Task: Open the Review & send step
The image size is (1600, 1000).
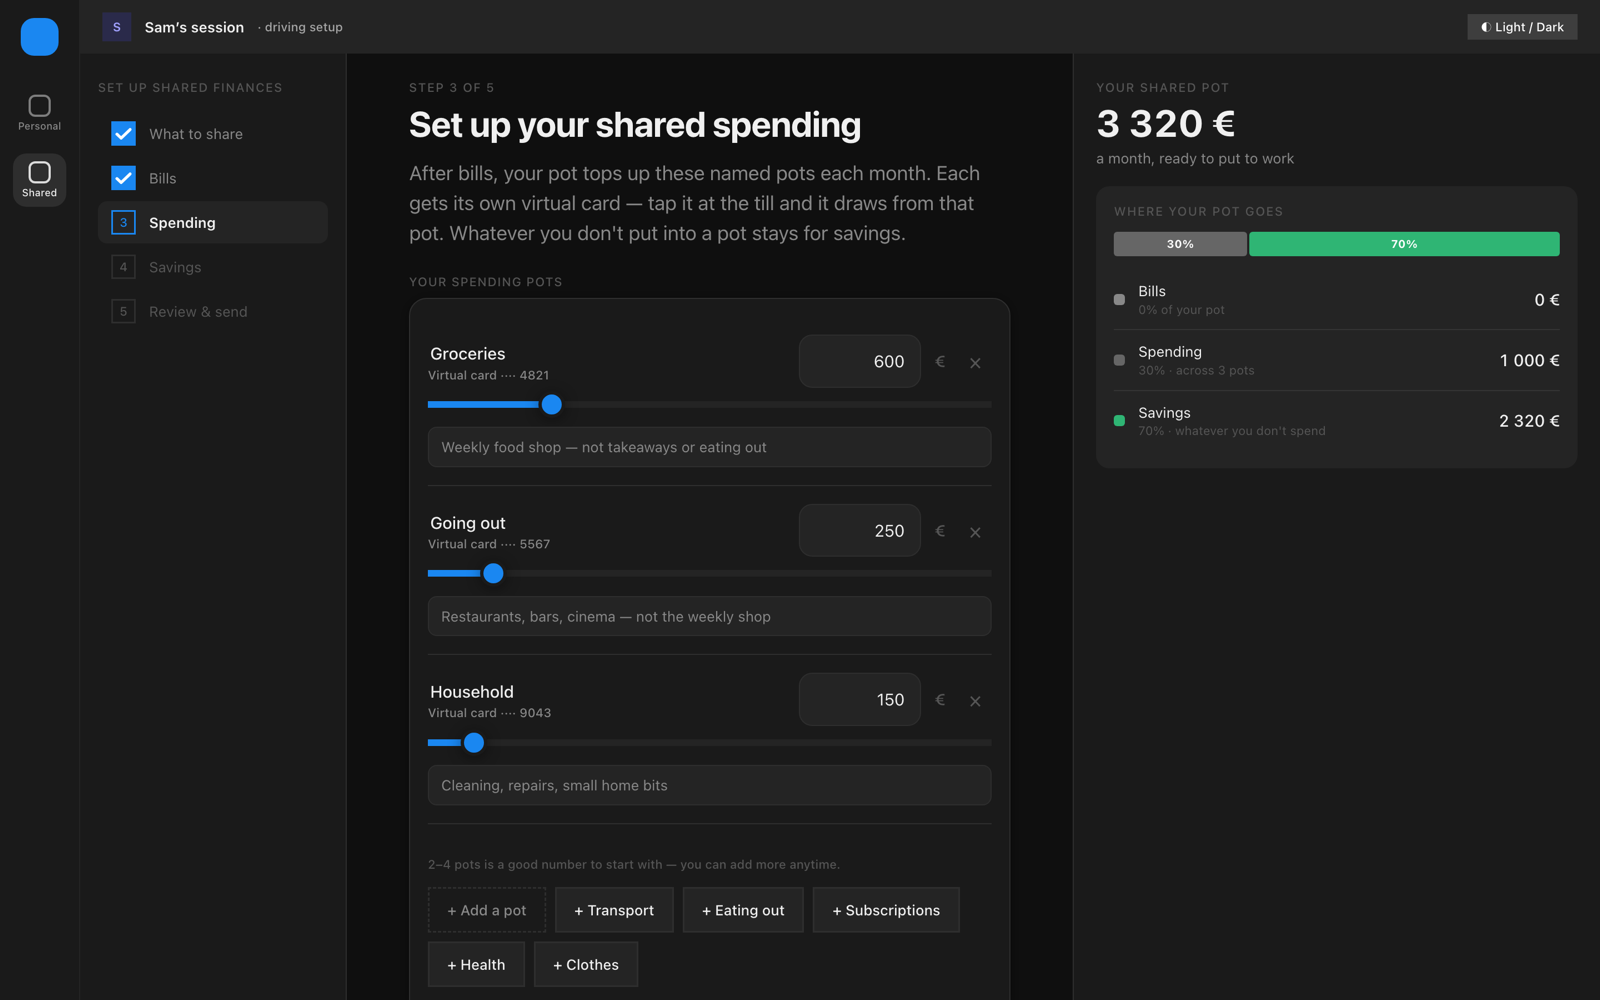Action: click(213, 311)
